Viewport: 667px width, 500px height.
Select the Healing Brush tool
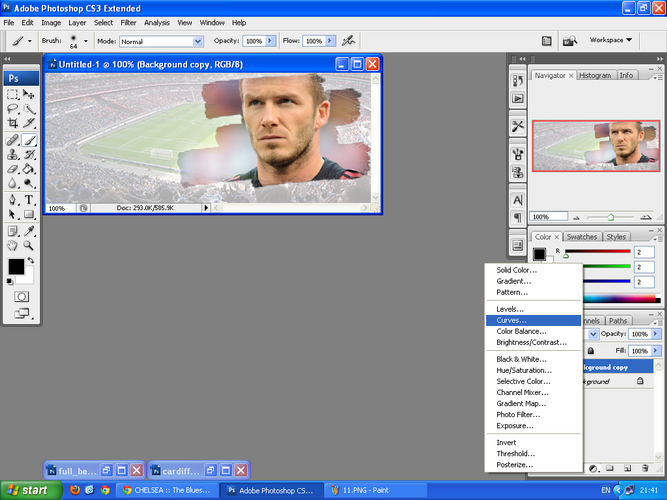[x=13, y=140]
